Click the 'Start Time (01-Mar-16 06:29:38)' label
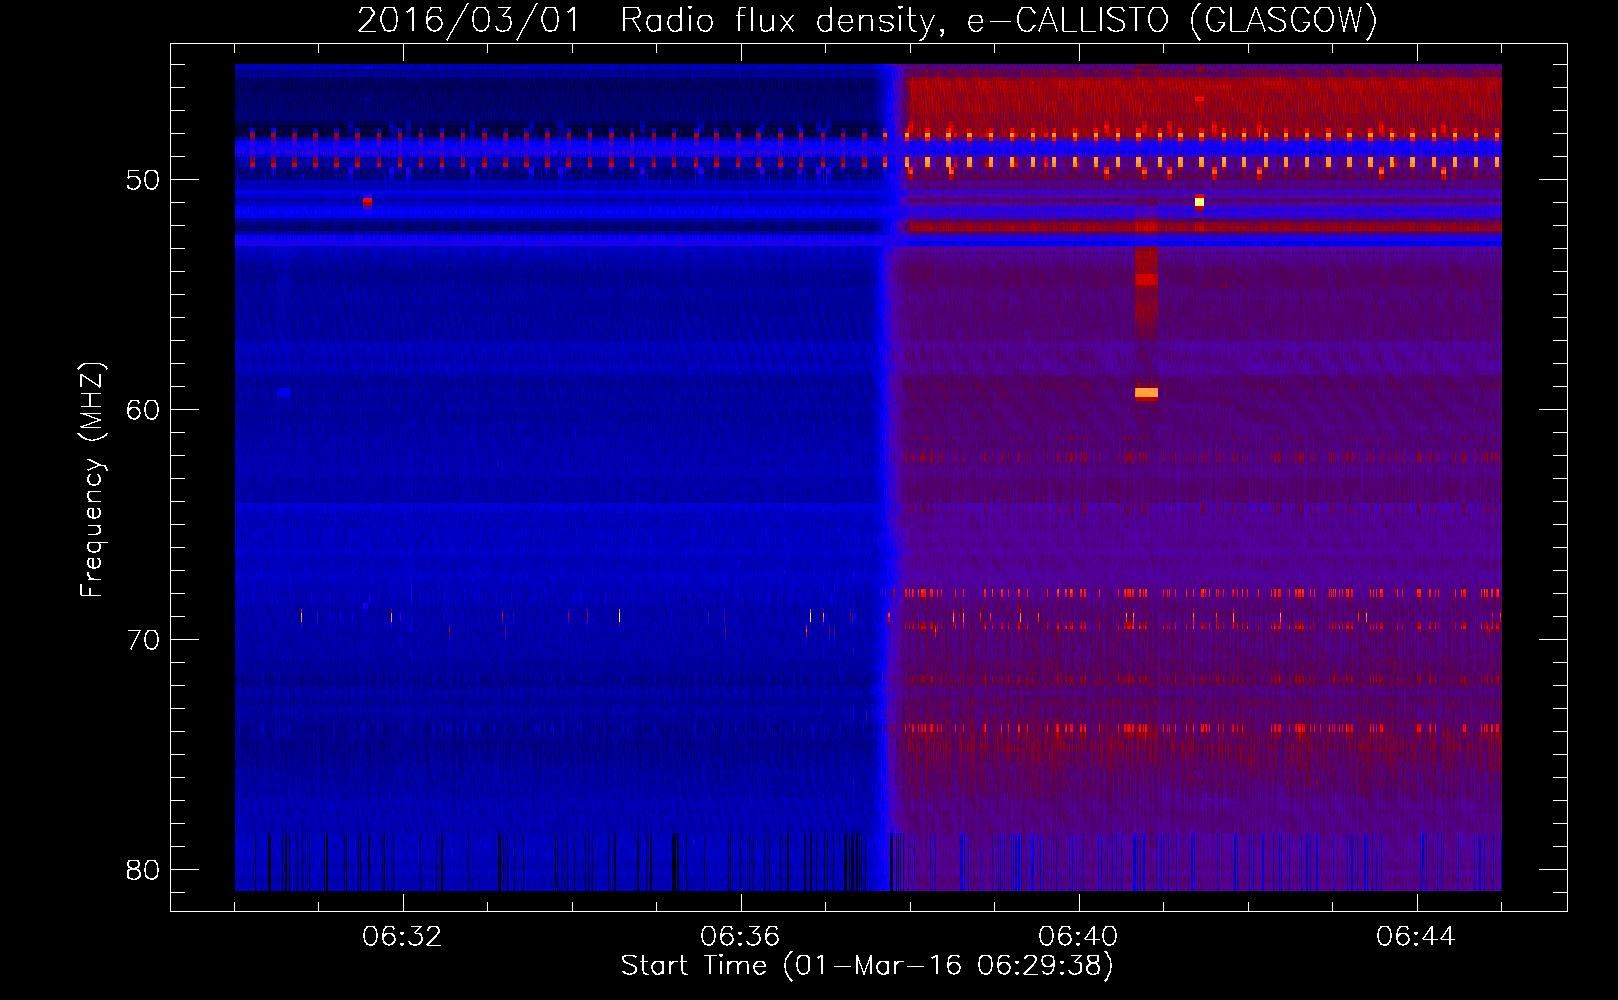The height and width of the screenshot is (1000, 1618). click(x=867, y=966)
